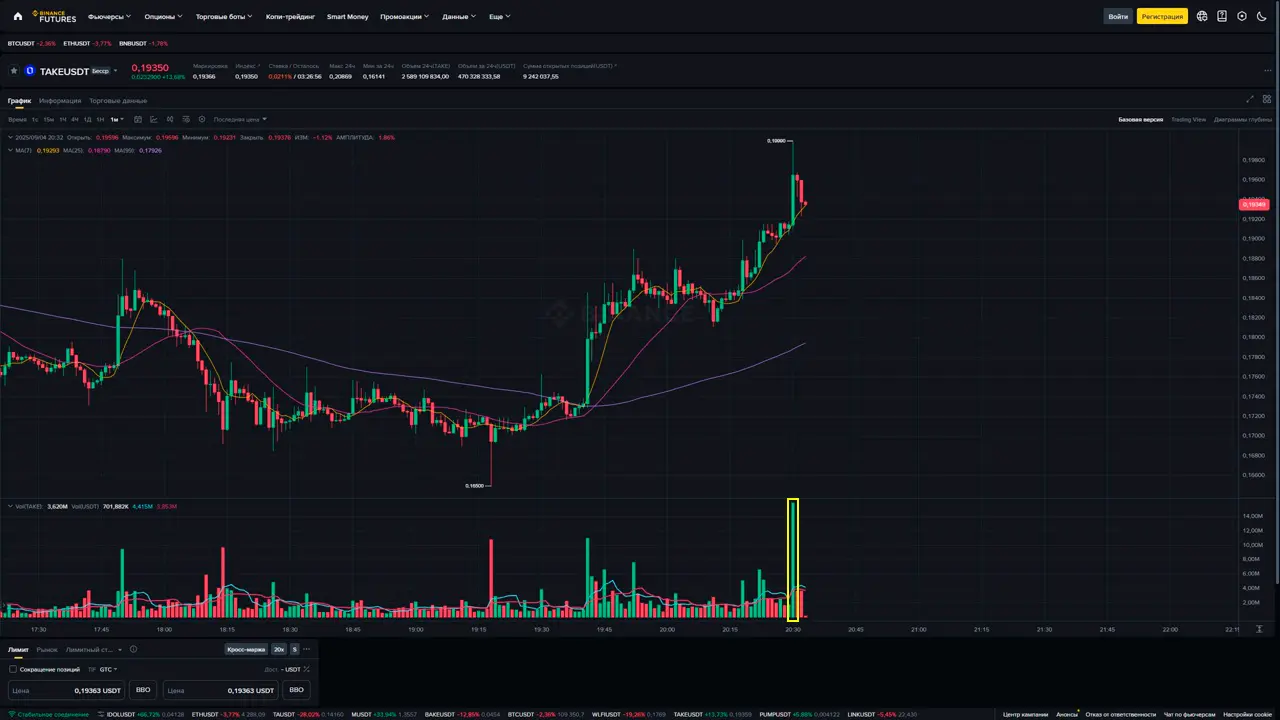Open the Binance Futures logo link
Screen dimensions: 1280x720
tap(54, 16)
